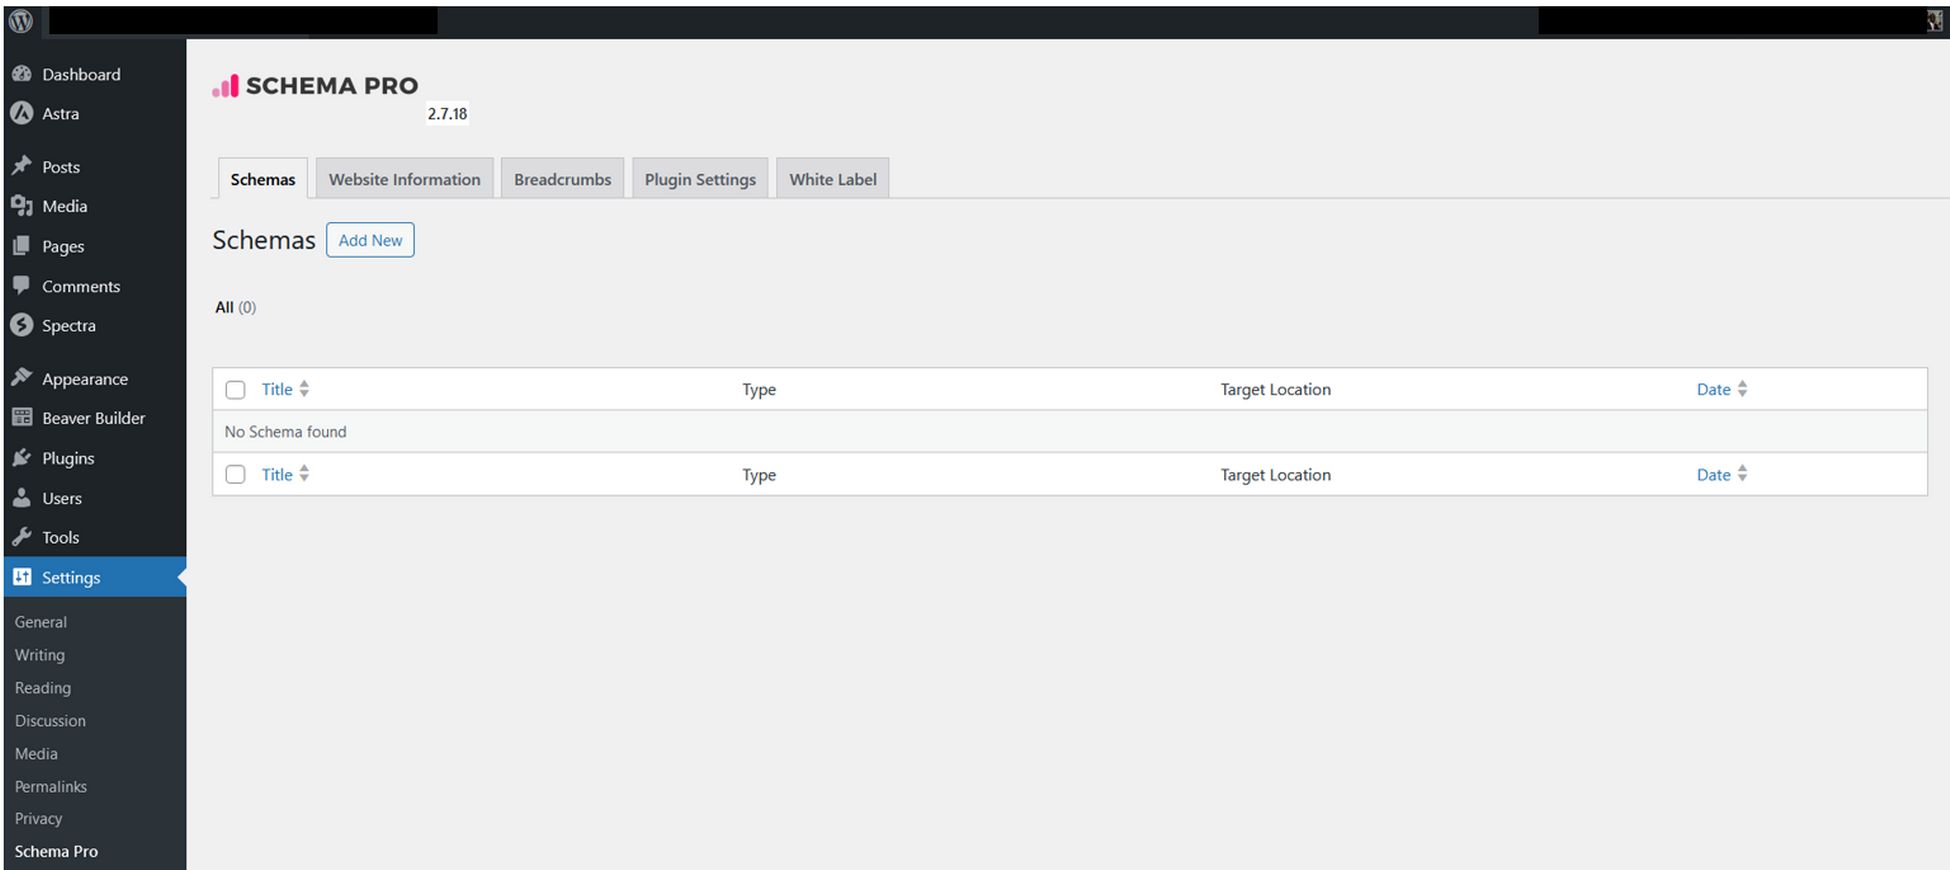Screen dimensions: 1950x870
Task: Click the Astra logo icon in the sidebar
Action: (x=22, y=113)
